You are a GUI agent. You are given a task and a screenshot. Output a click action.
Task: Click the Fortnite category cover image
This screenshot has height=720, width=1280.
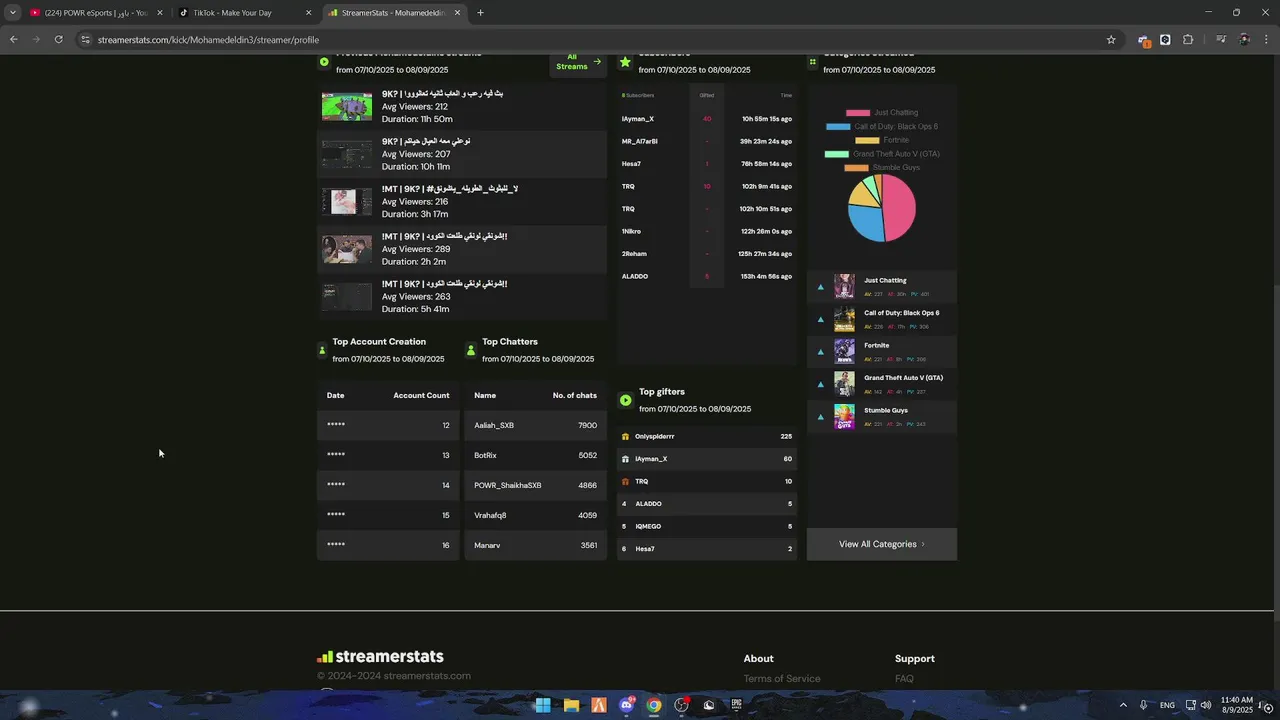(845, 352)
